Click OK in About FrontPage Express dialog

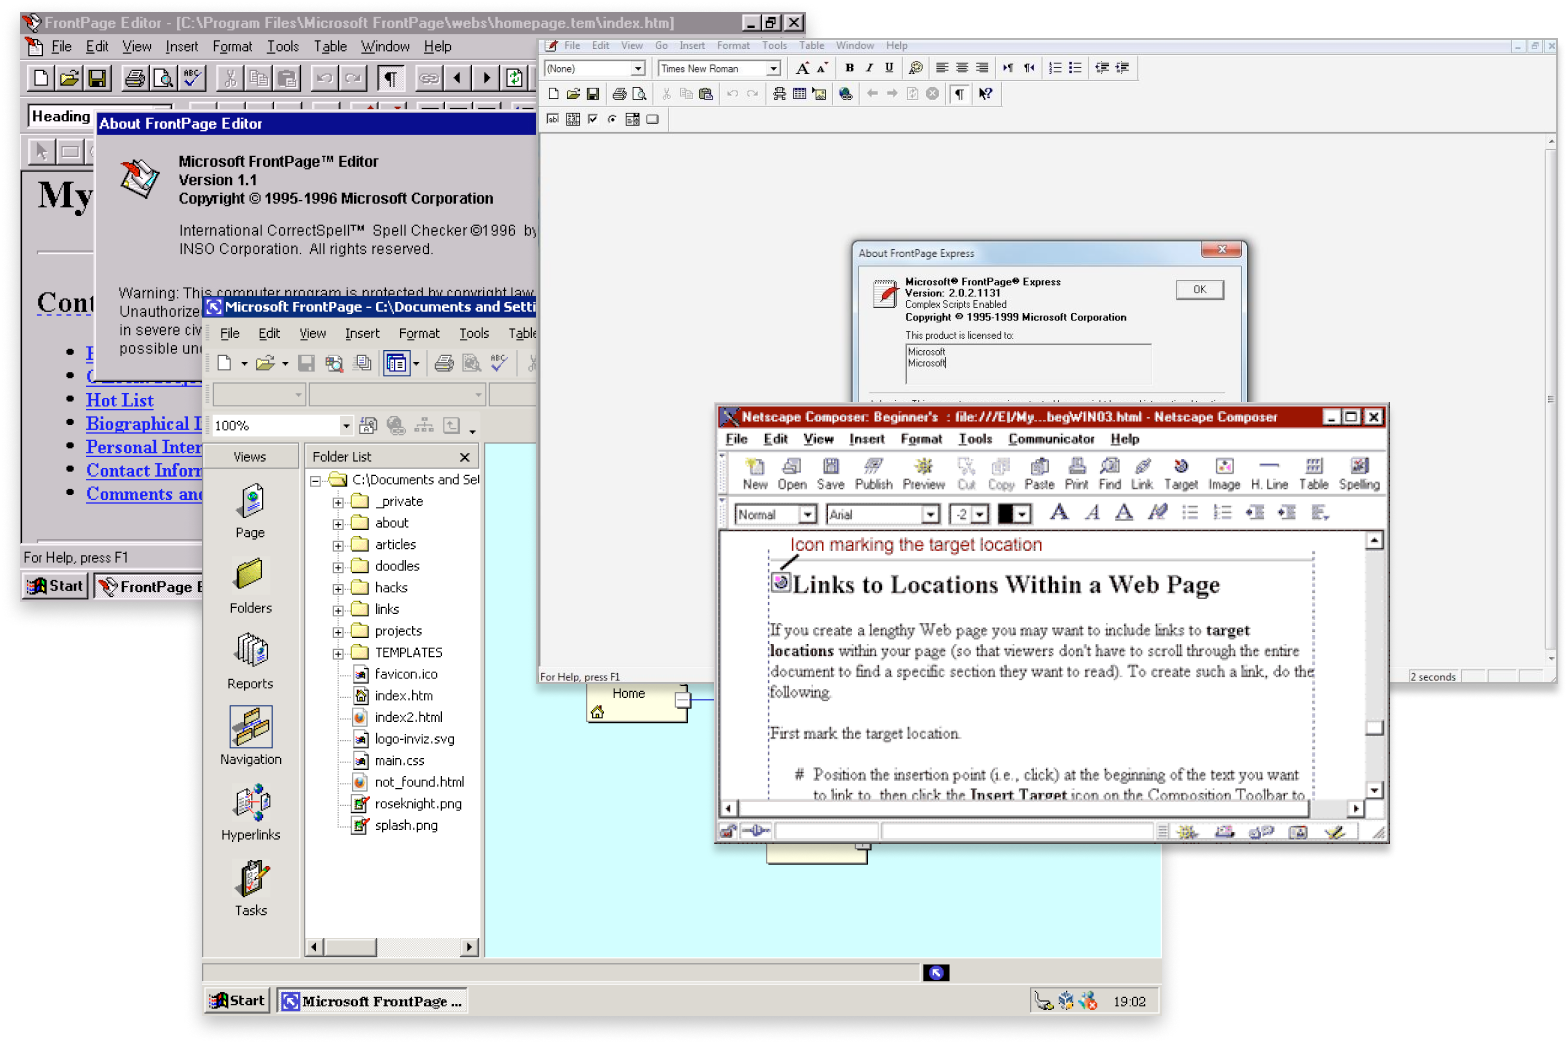point(1199,289)
